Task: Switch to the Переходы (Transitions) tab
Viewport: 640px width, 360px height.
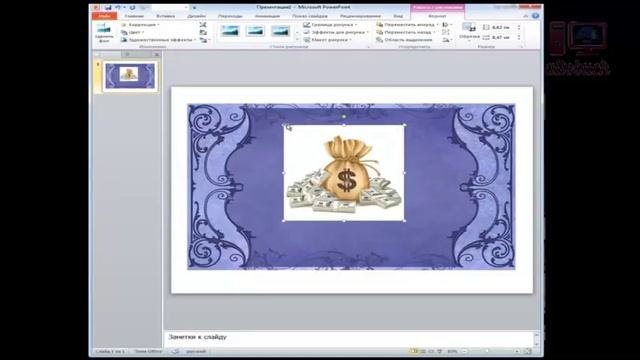Action: click(230, 16)
